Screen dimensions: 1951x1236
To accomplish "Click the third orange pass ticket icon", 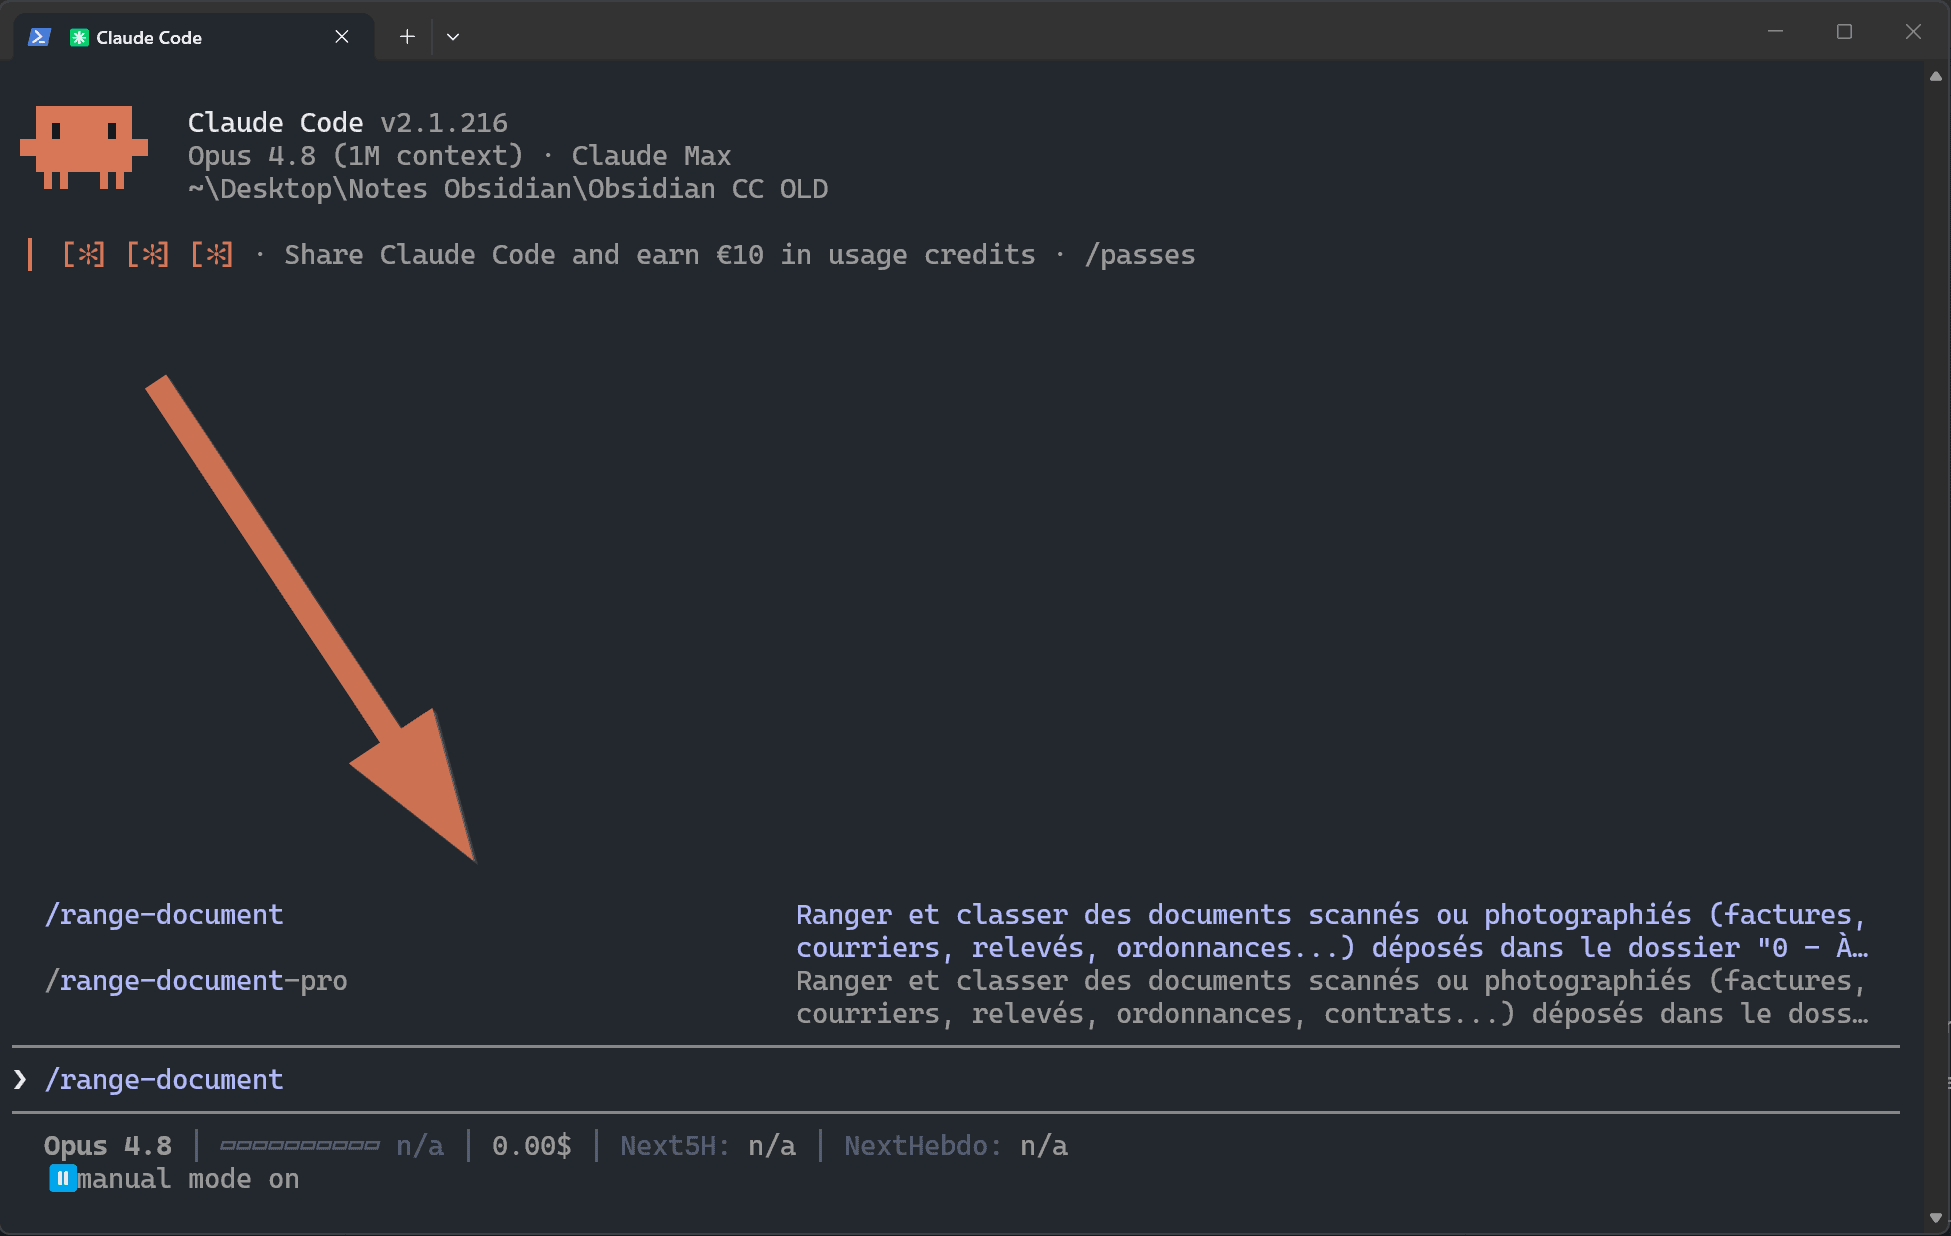I will pyautogui.click(x=212, y=255).
